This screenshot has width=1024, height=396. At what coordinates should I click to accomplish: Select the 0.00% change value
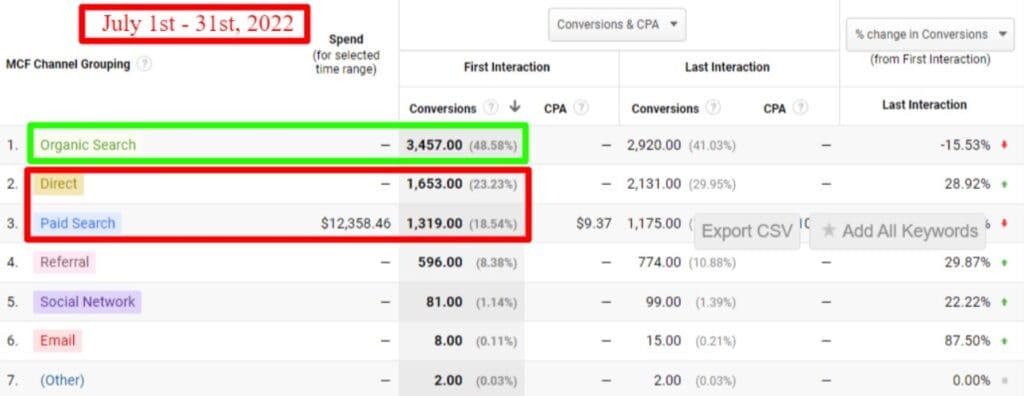(971, 380)
